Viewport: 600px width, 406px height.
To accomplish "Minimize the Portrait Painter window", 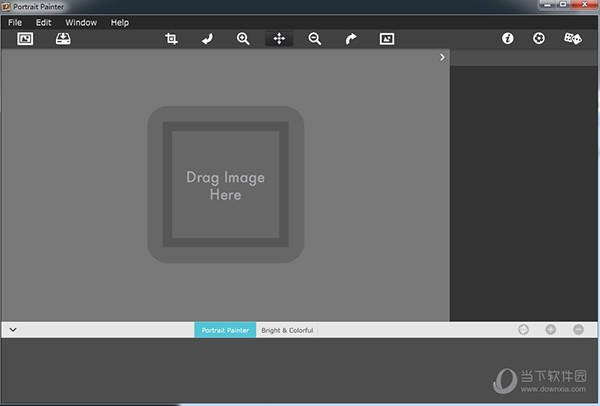I will 548,5.
